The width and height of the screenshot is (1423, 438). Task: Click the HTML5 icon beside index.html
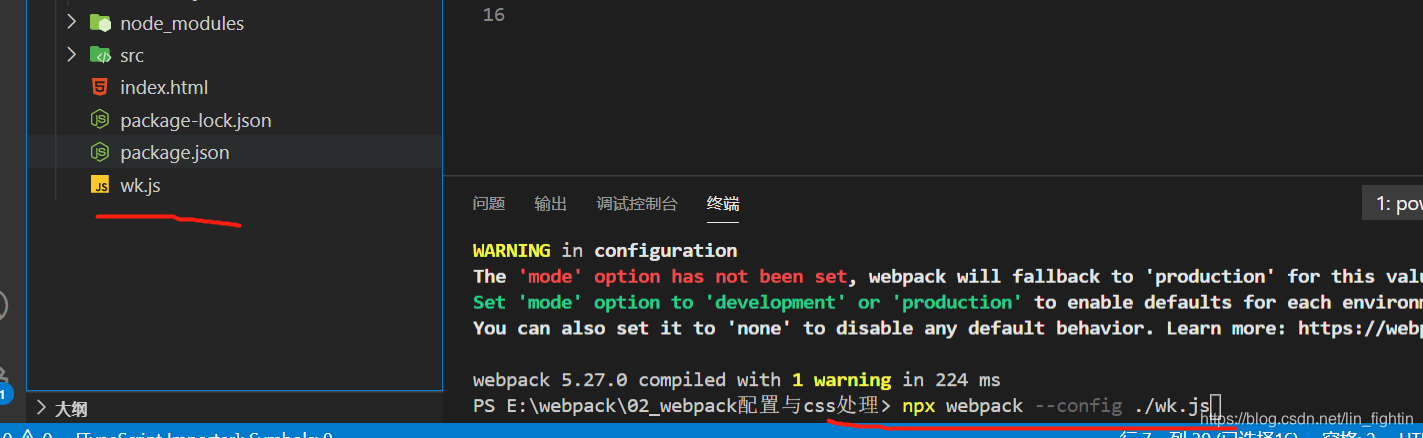click(100, 87)
